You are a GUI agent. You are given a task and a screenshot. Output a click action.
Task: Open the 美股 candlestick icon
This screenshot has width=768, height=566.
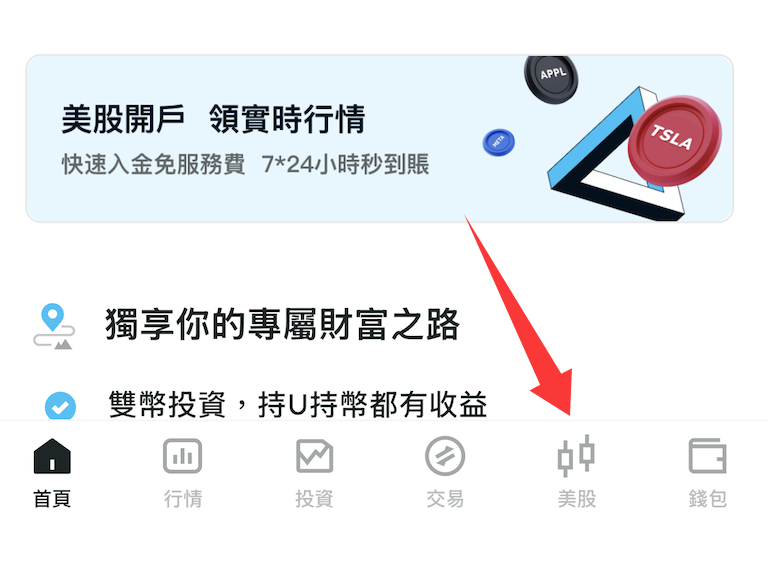click(576, 456)
